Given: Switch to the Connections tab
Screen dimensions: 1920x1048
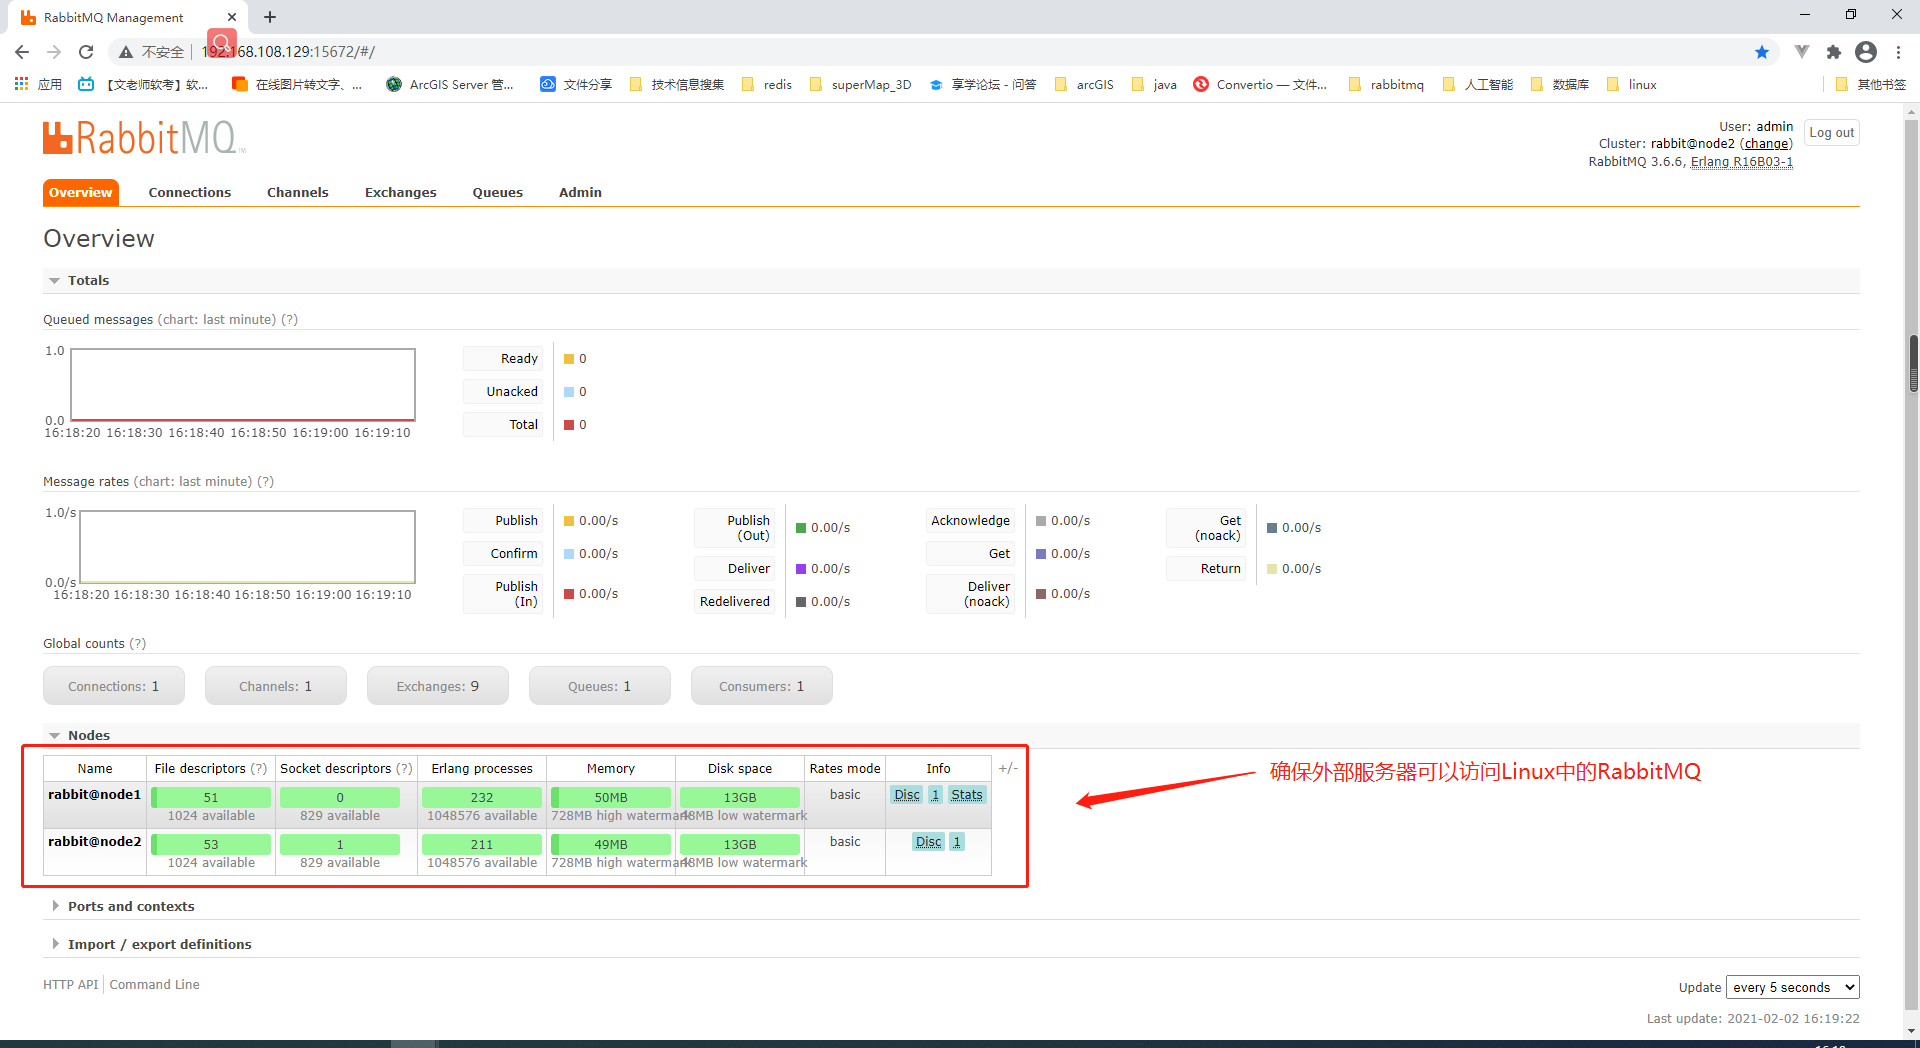Looking at the screenshot, I should point(190,192).
